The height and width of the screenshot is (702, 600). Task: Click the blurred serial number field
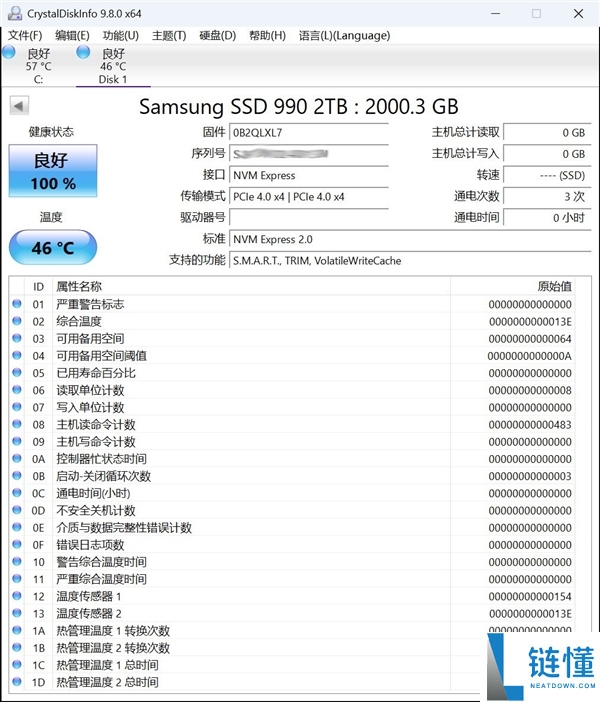click(x=309, y=154)
